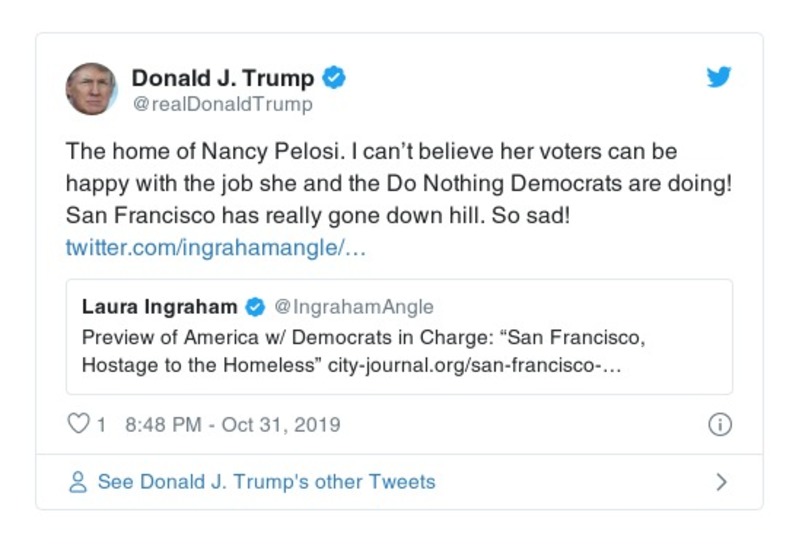The width and height of the screenshot is (799, 560).
Task: Click the Twitter bird logo icon
Action: coord(719,78)
